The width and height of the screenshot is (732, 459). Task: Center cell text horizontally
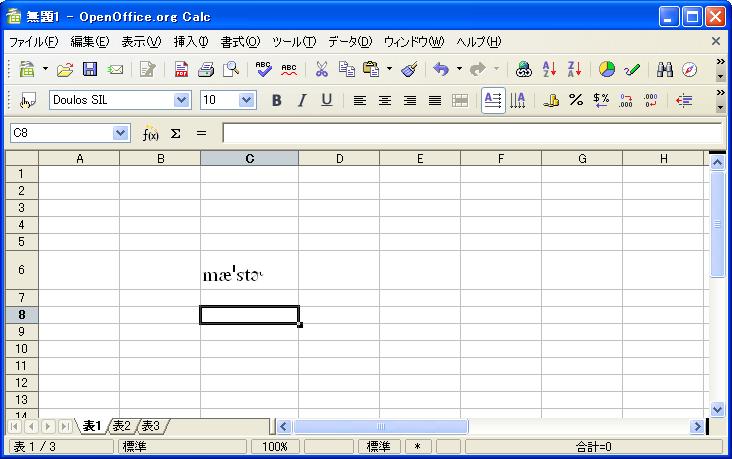385,100
